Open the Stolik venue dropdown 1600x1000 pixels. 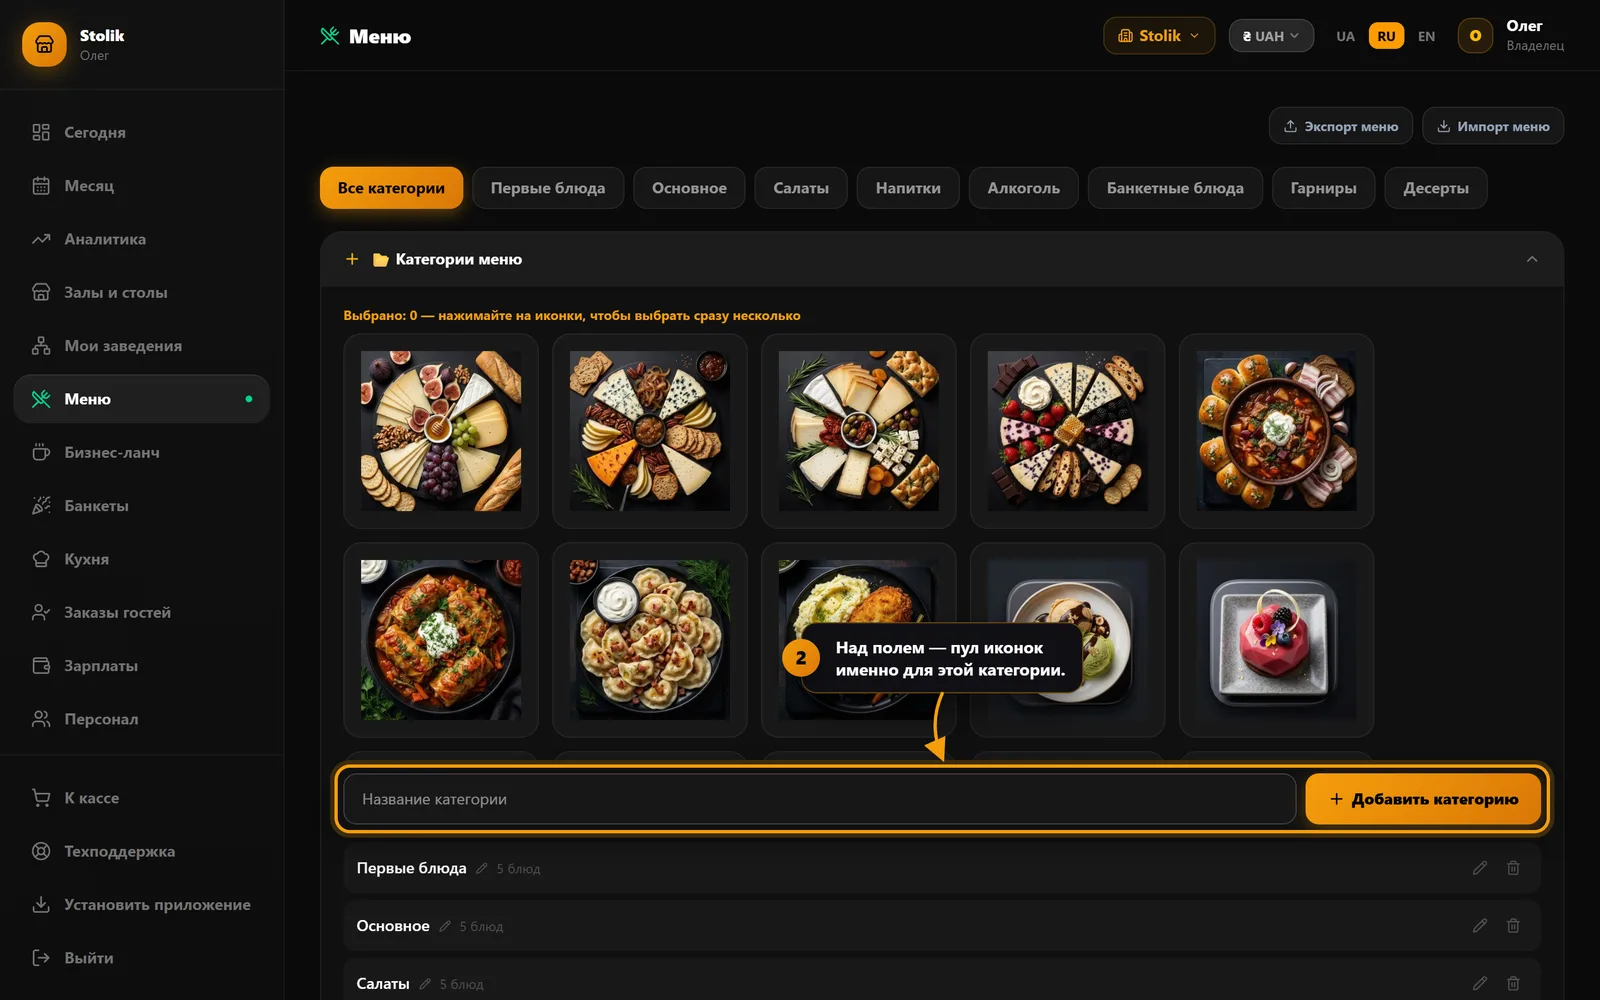coord(1159,36)
